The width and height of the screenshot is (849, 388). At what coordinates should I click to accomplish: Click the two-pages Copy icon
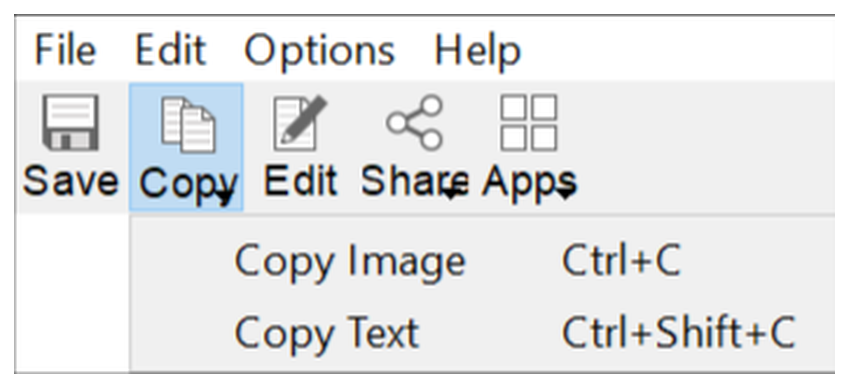click(188, 124)
